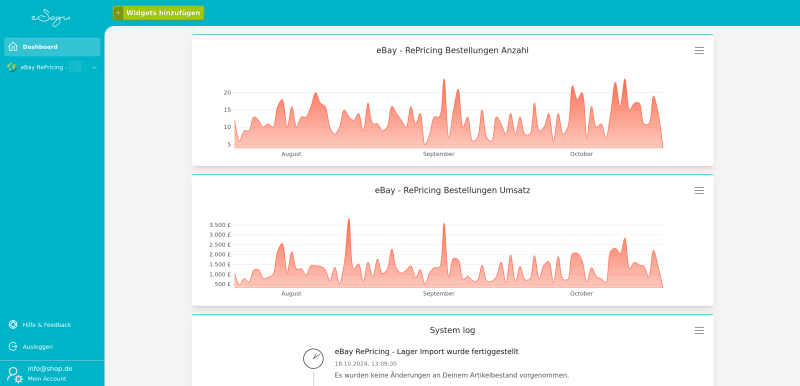The height and width of the screenshot is (386, 800).
Task: Click the account user gear icon
Action: click(x=14, y=374)
